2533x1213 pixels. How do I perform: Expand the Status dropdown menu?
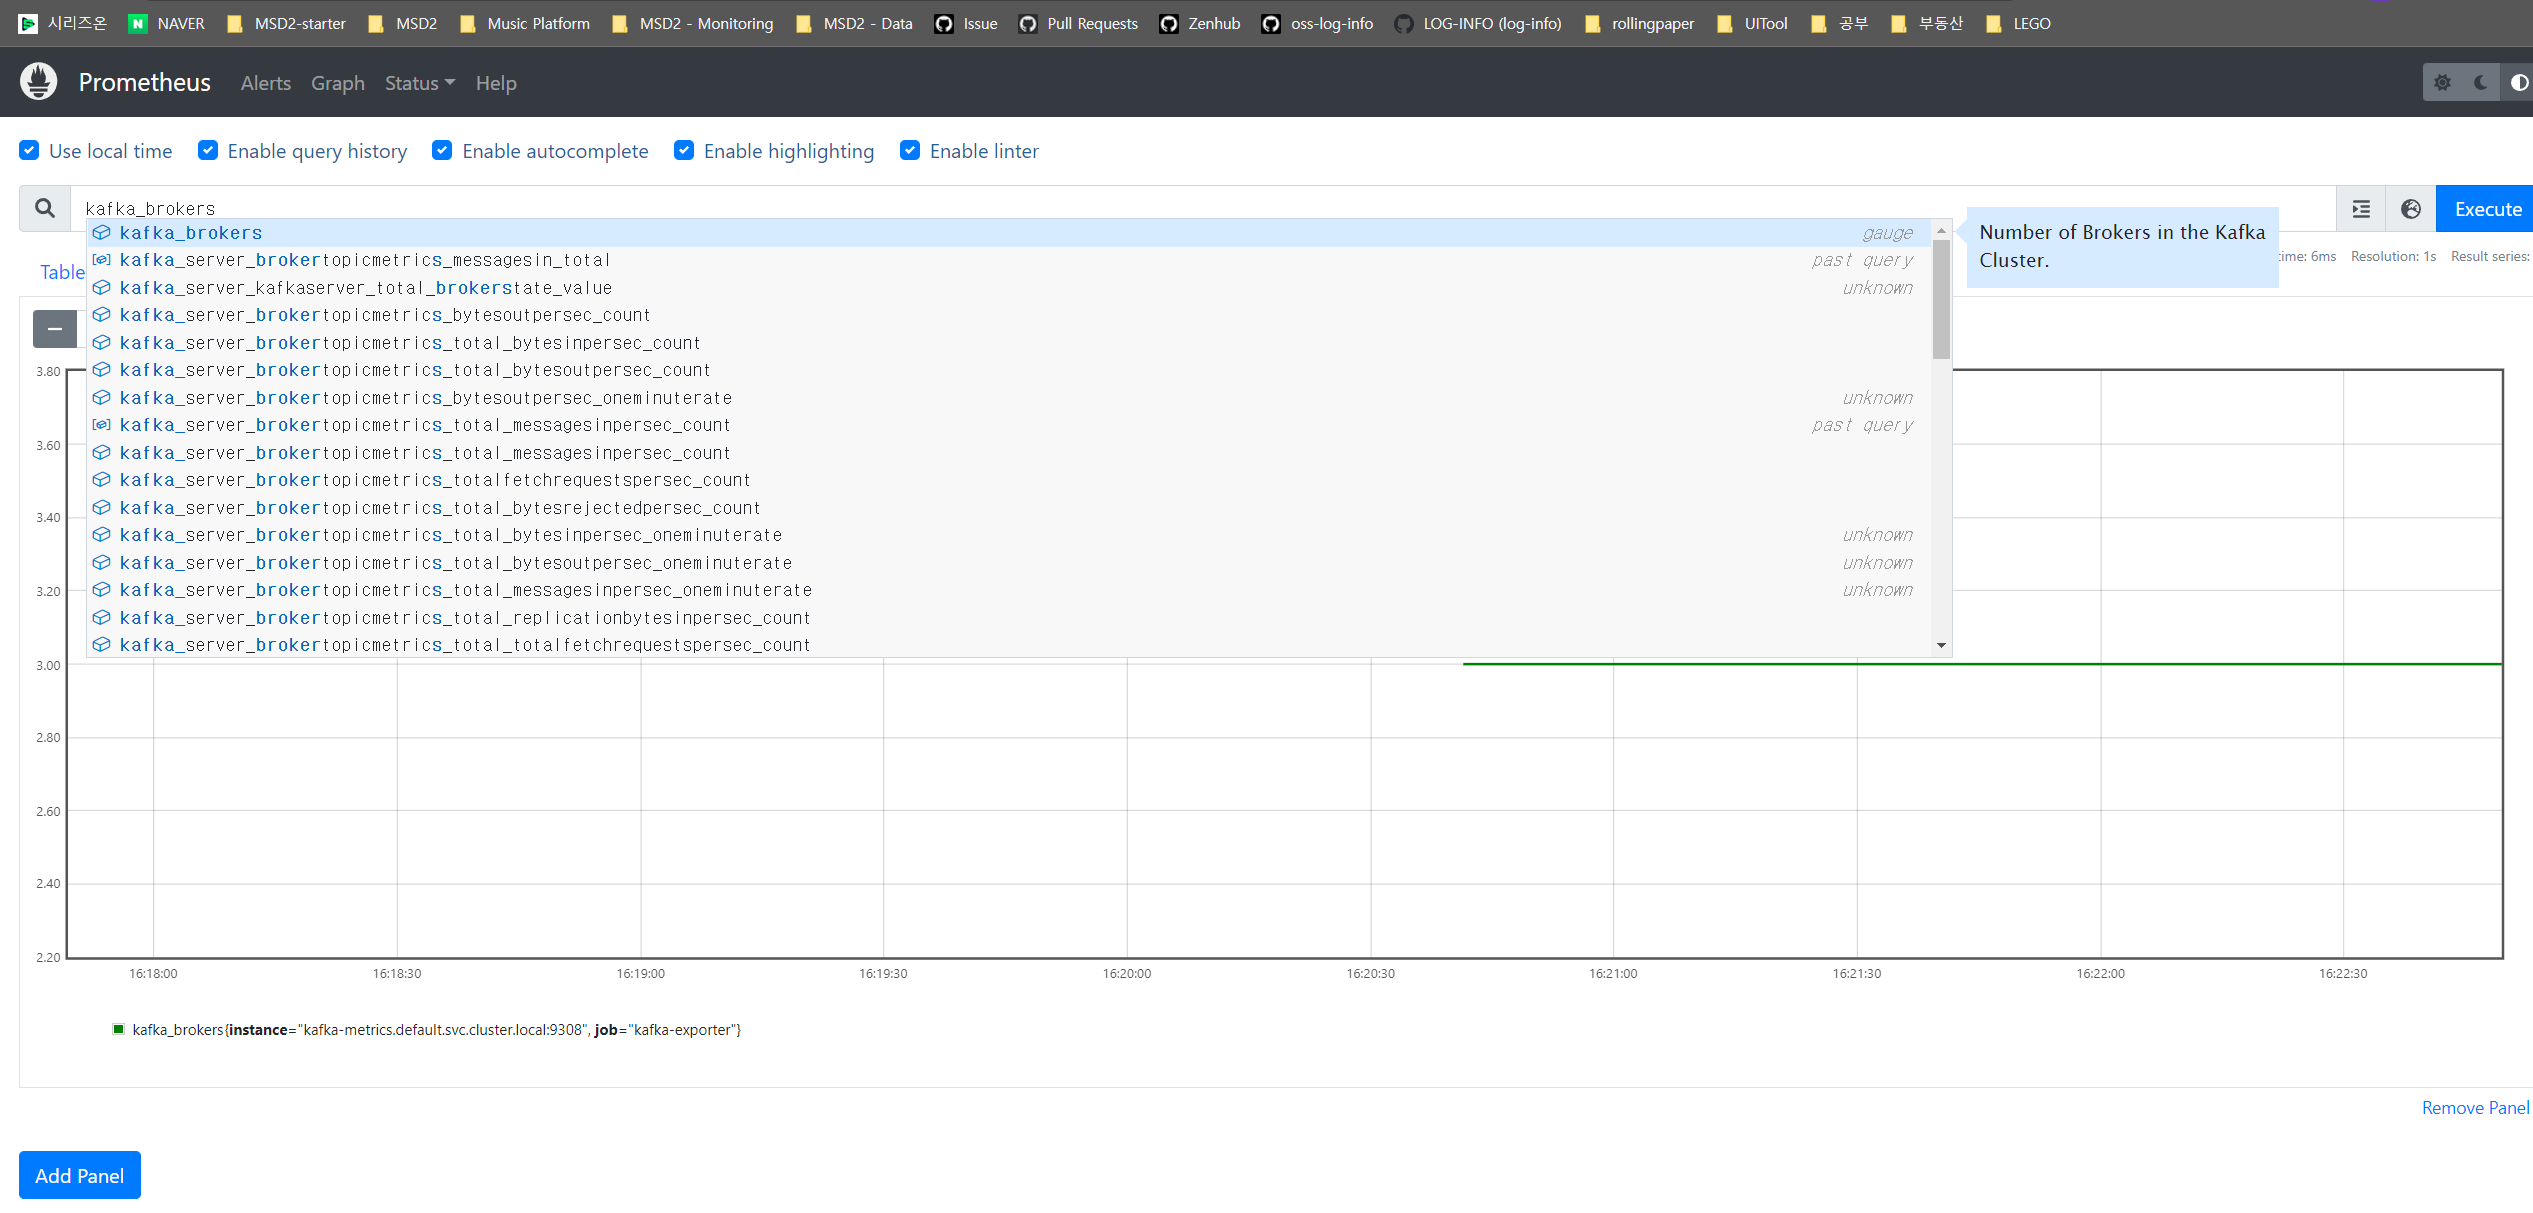[419, 83]
